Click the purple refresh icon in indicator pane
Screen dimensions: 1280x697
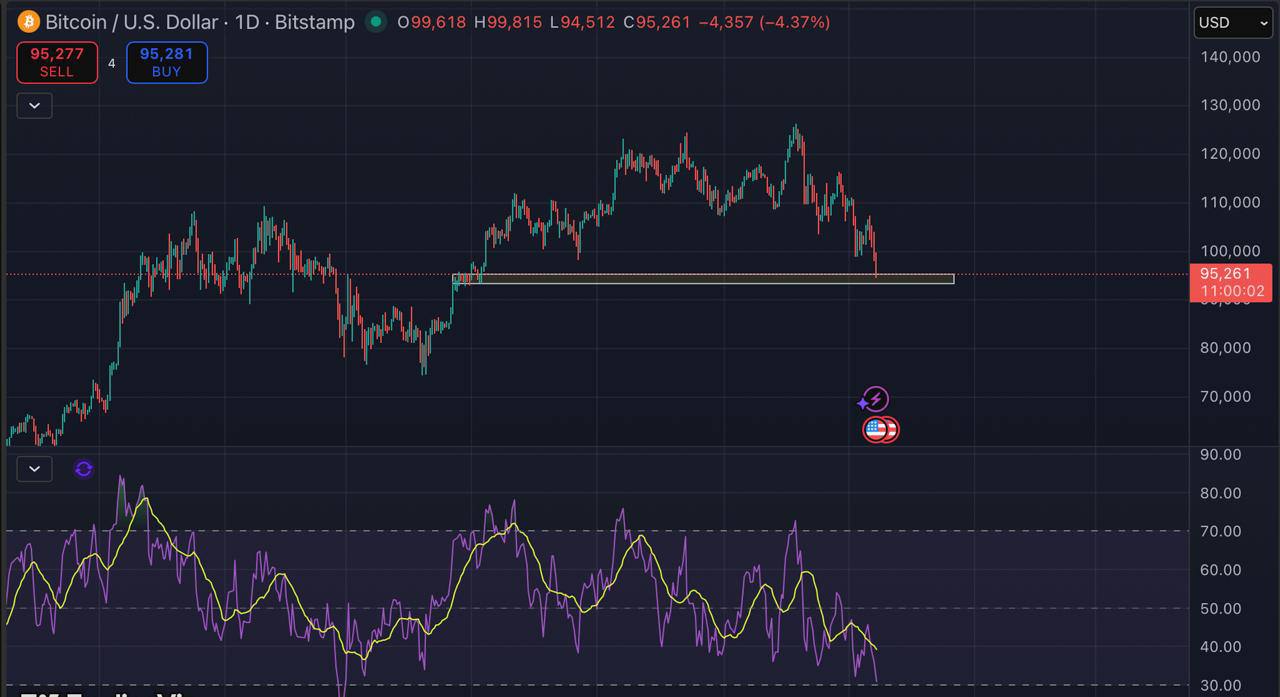coord(84,469)
